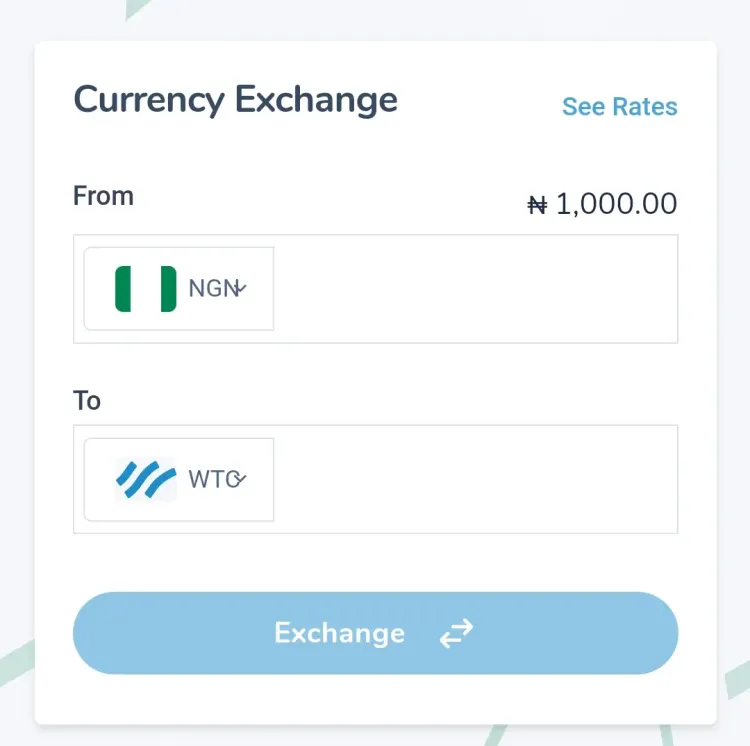The image size is (750, 746).
Task: Click the From label
Action: point(103,196)
